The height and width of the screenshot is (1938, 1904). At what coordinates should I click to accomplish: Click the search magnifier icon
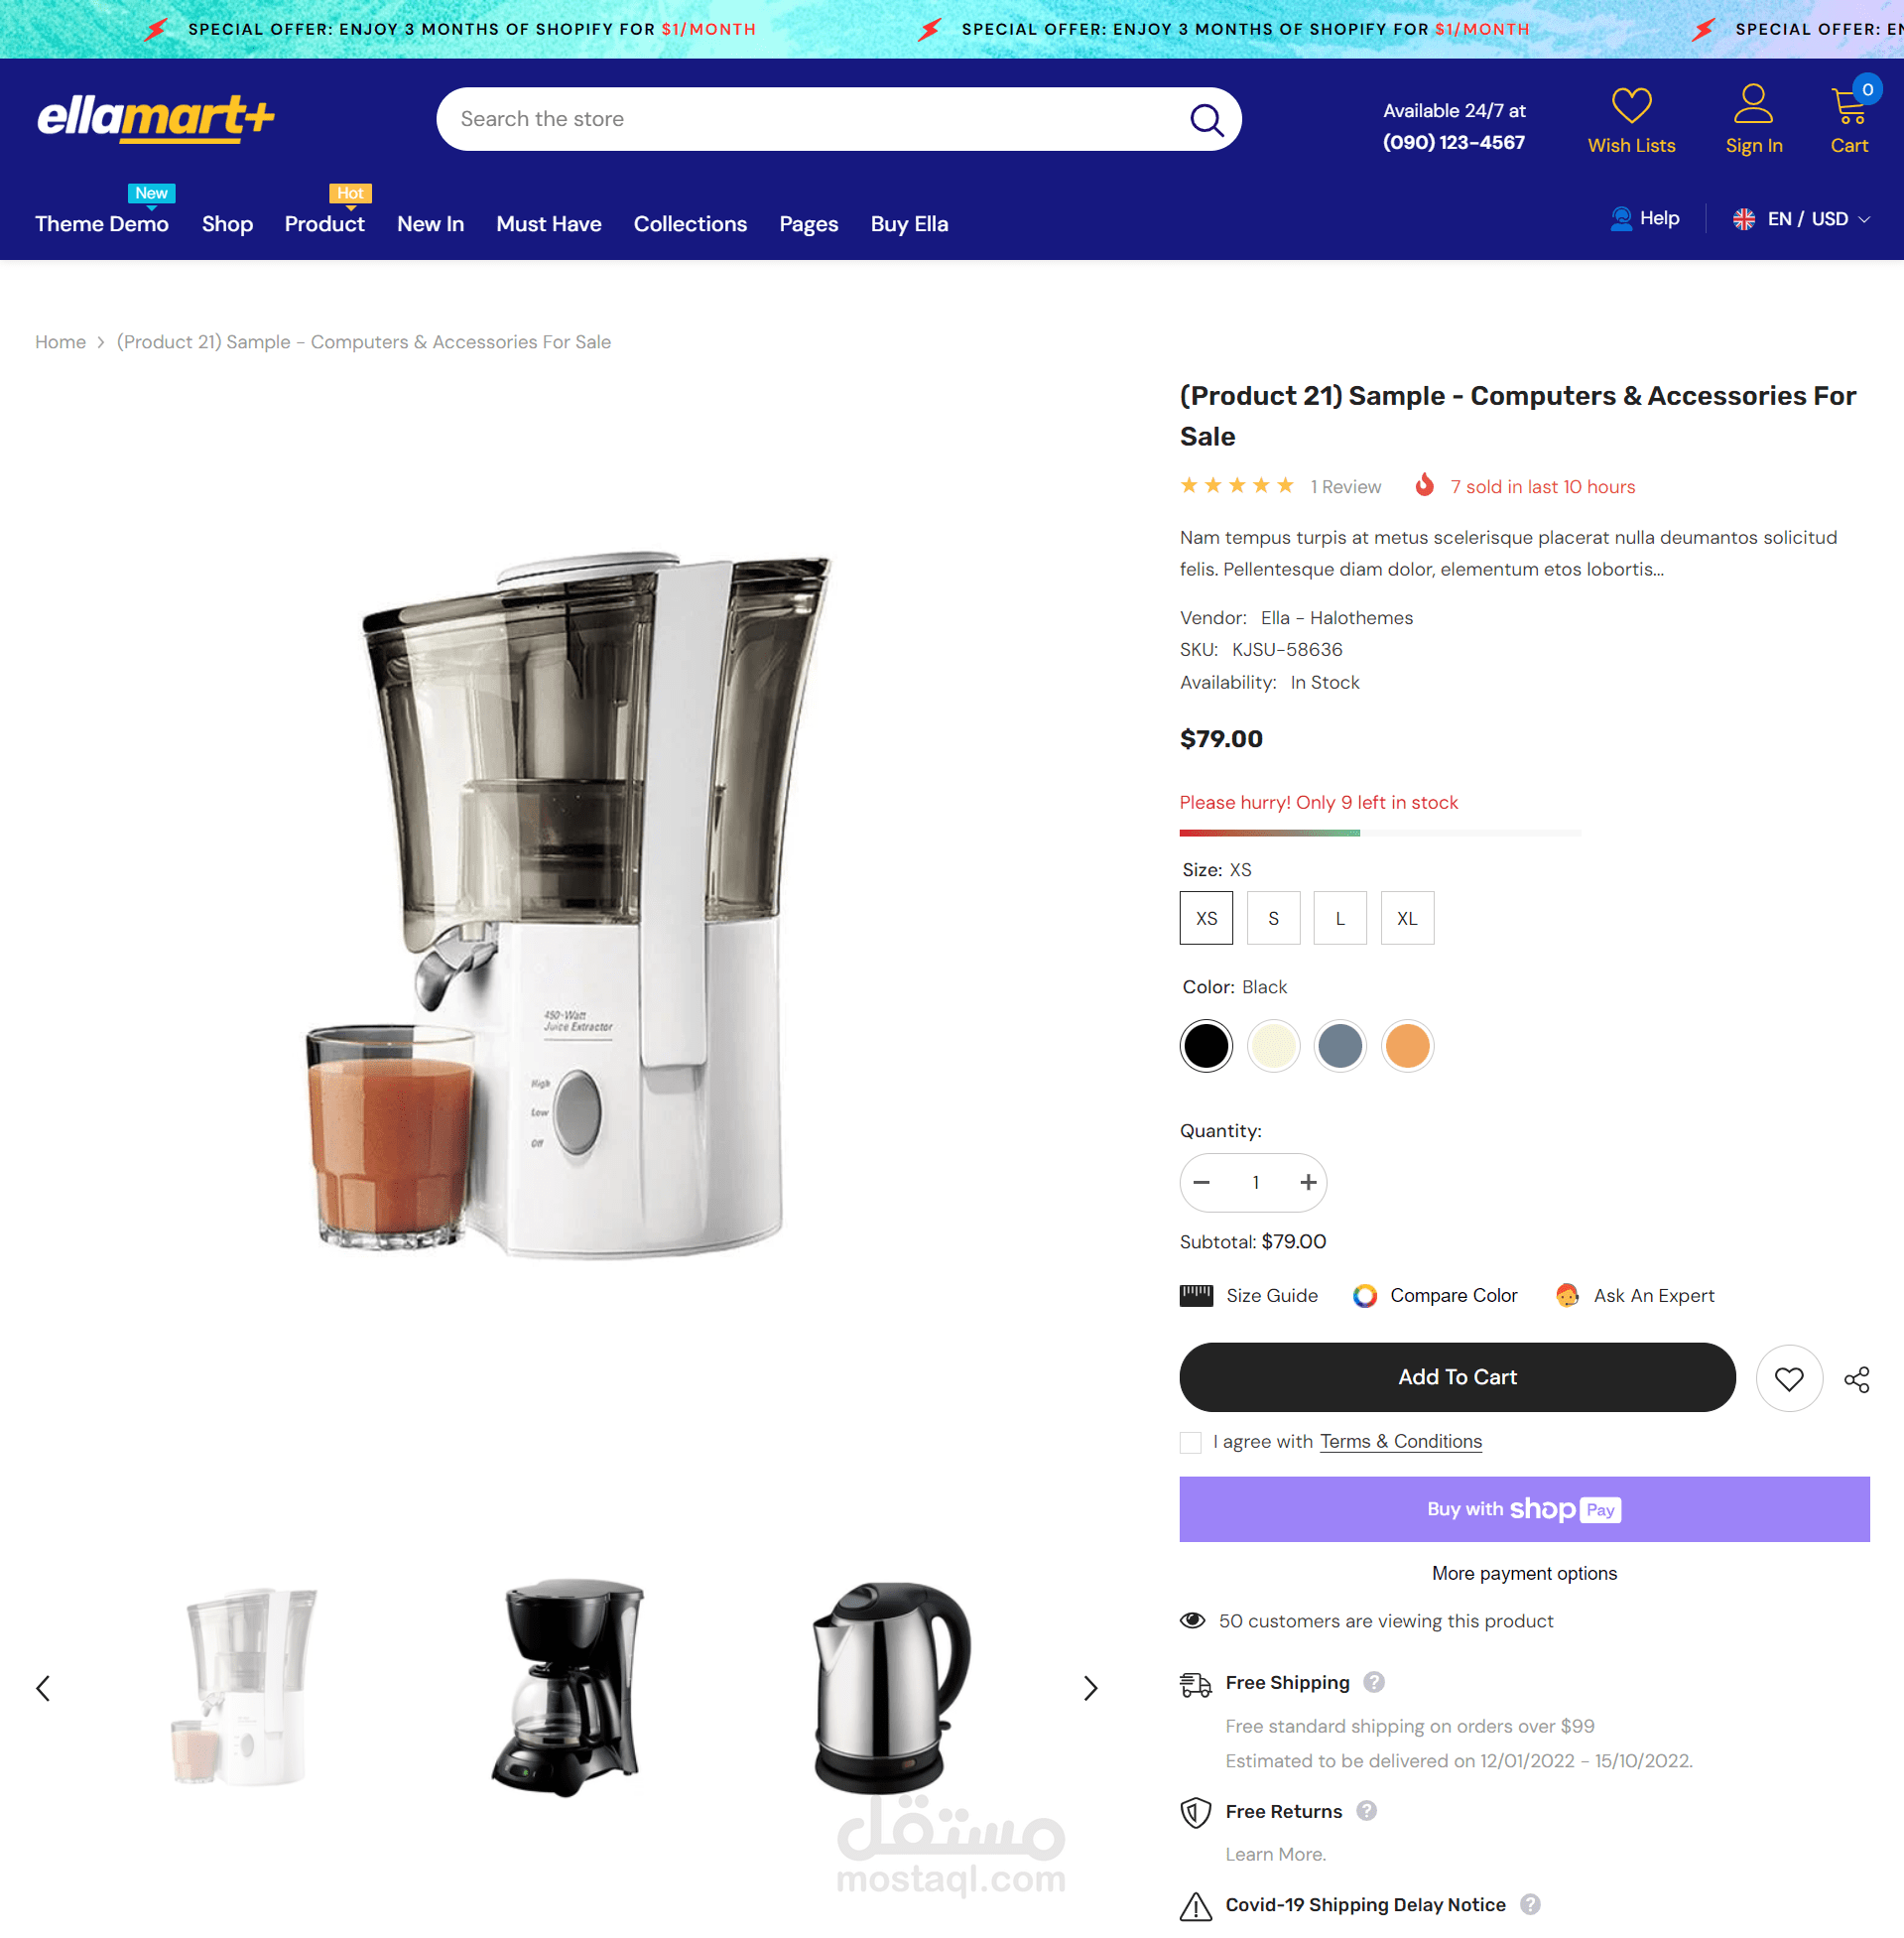click(x=1206, y=120)
